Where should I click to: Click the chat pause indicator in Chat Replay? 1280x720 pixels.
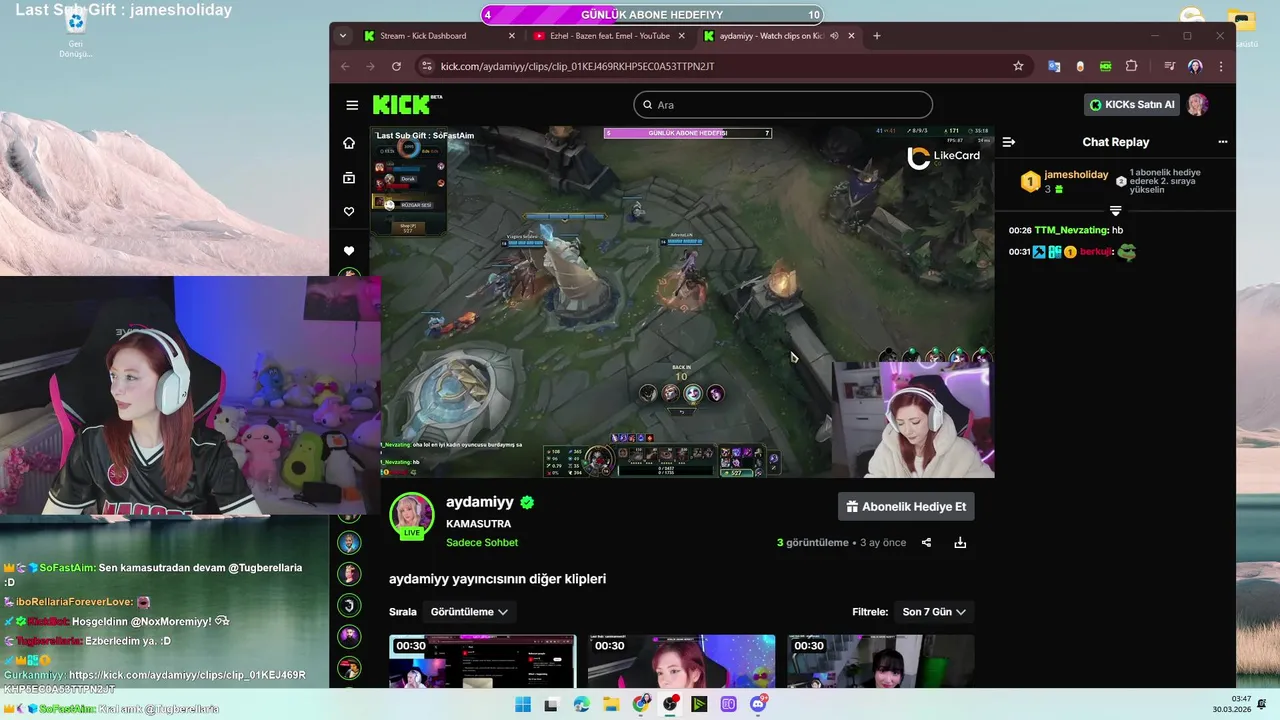(1115, 211)
